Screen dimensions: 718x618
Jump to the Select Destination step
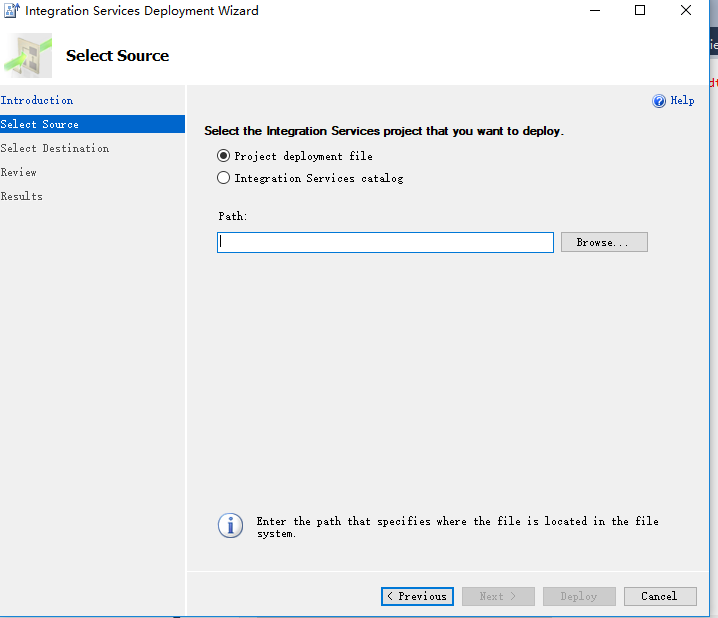[x=55, y=148]
